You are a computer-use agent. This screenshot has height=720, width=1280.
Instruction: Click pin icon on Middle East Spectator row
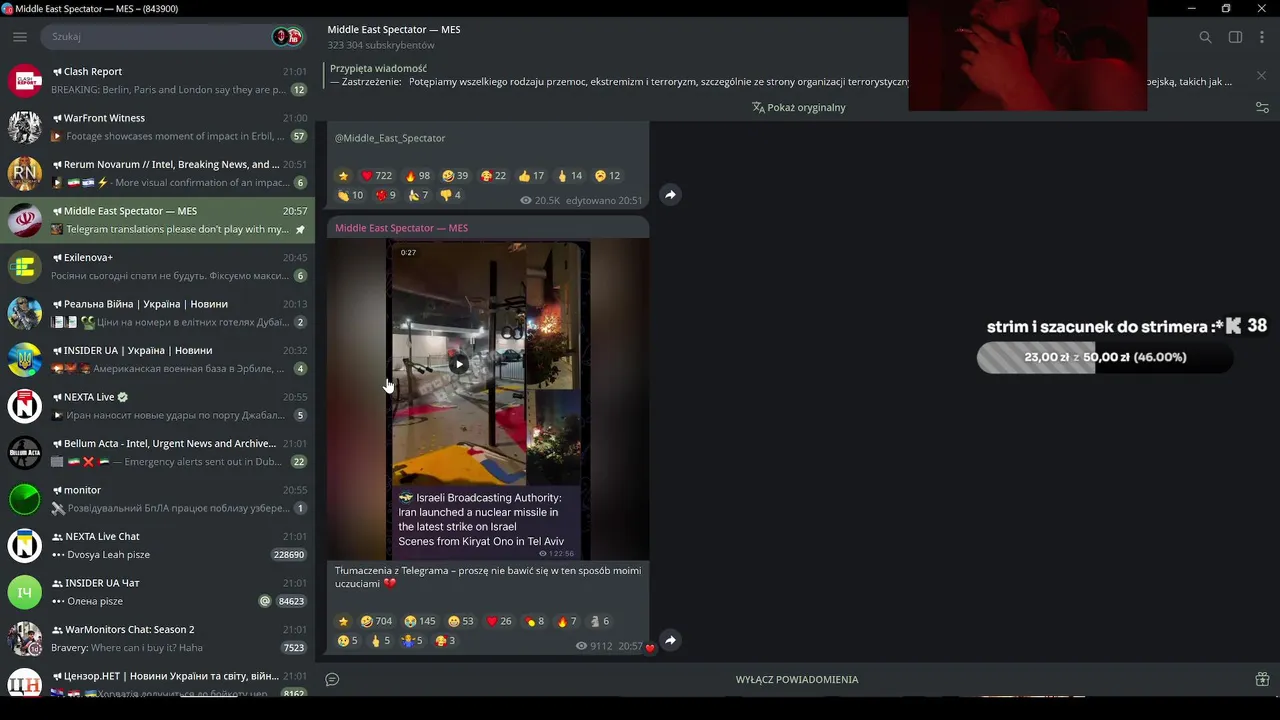[x=300, y=230]
